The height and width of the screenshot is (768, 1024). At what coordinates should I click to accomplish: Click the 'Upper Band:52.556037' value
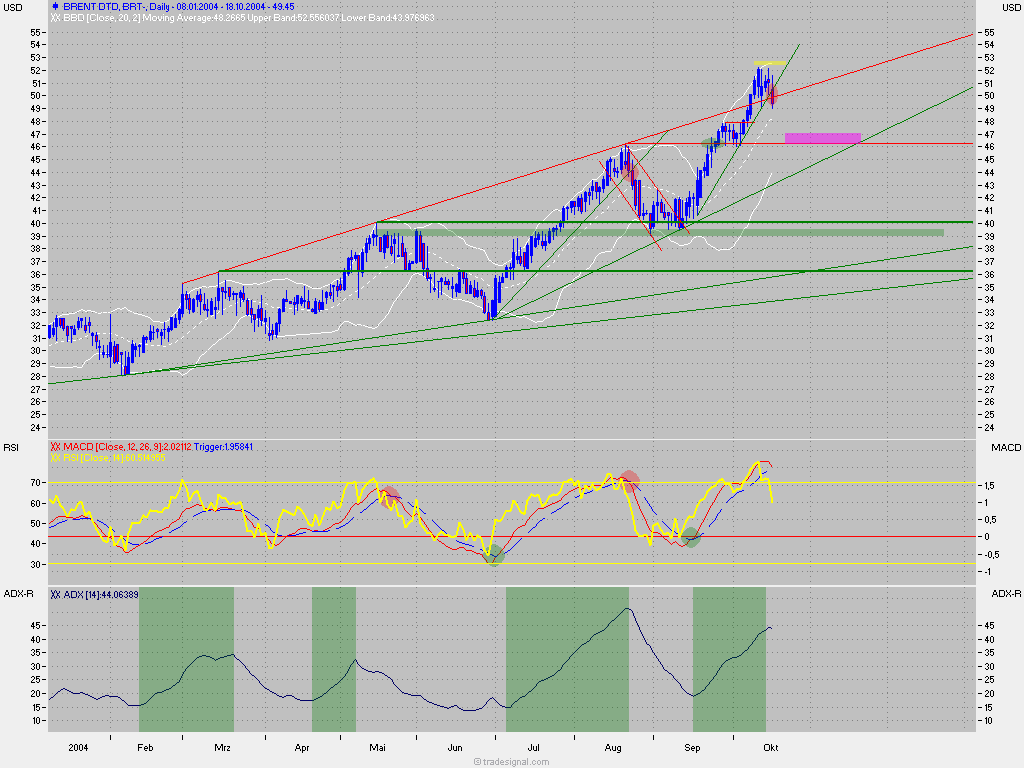pyautogui.click(x=293, y=18)
